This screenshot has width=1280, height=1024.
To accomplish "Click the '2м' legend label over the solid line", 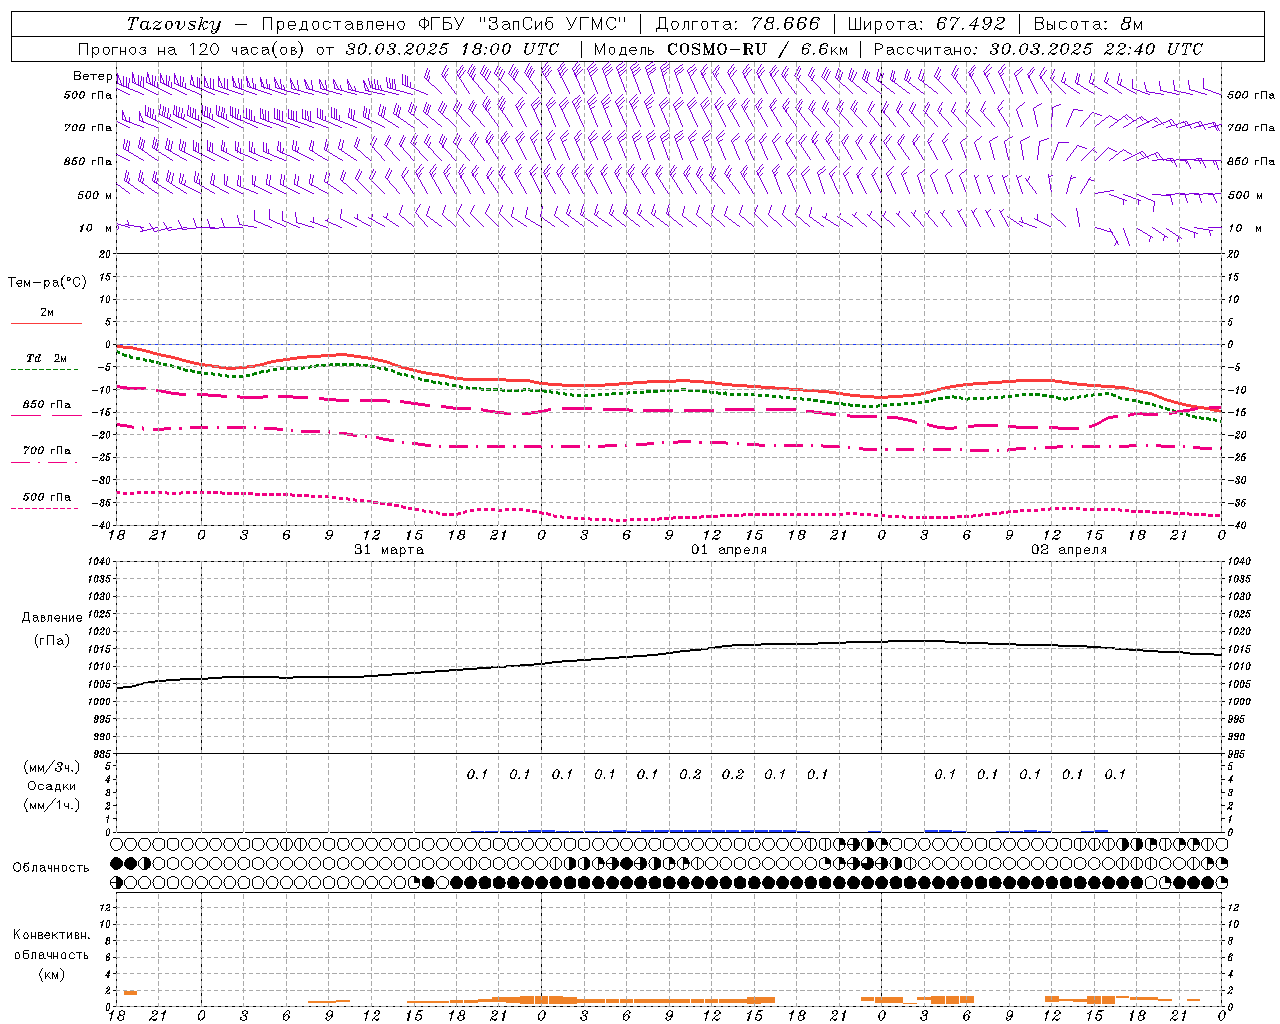I will (x=47, y=313).
